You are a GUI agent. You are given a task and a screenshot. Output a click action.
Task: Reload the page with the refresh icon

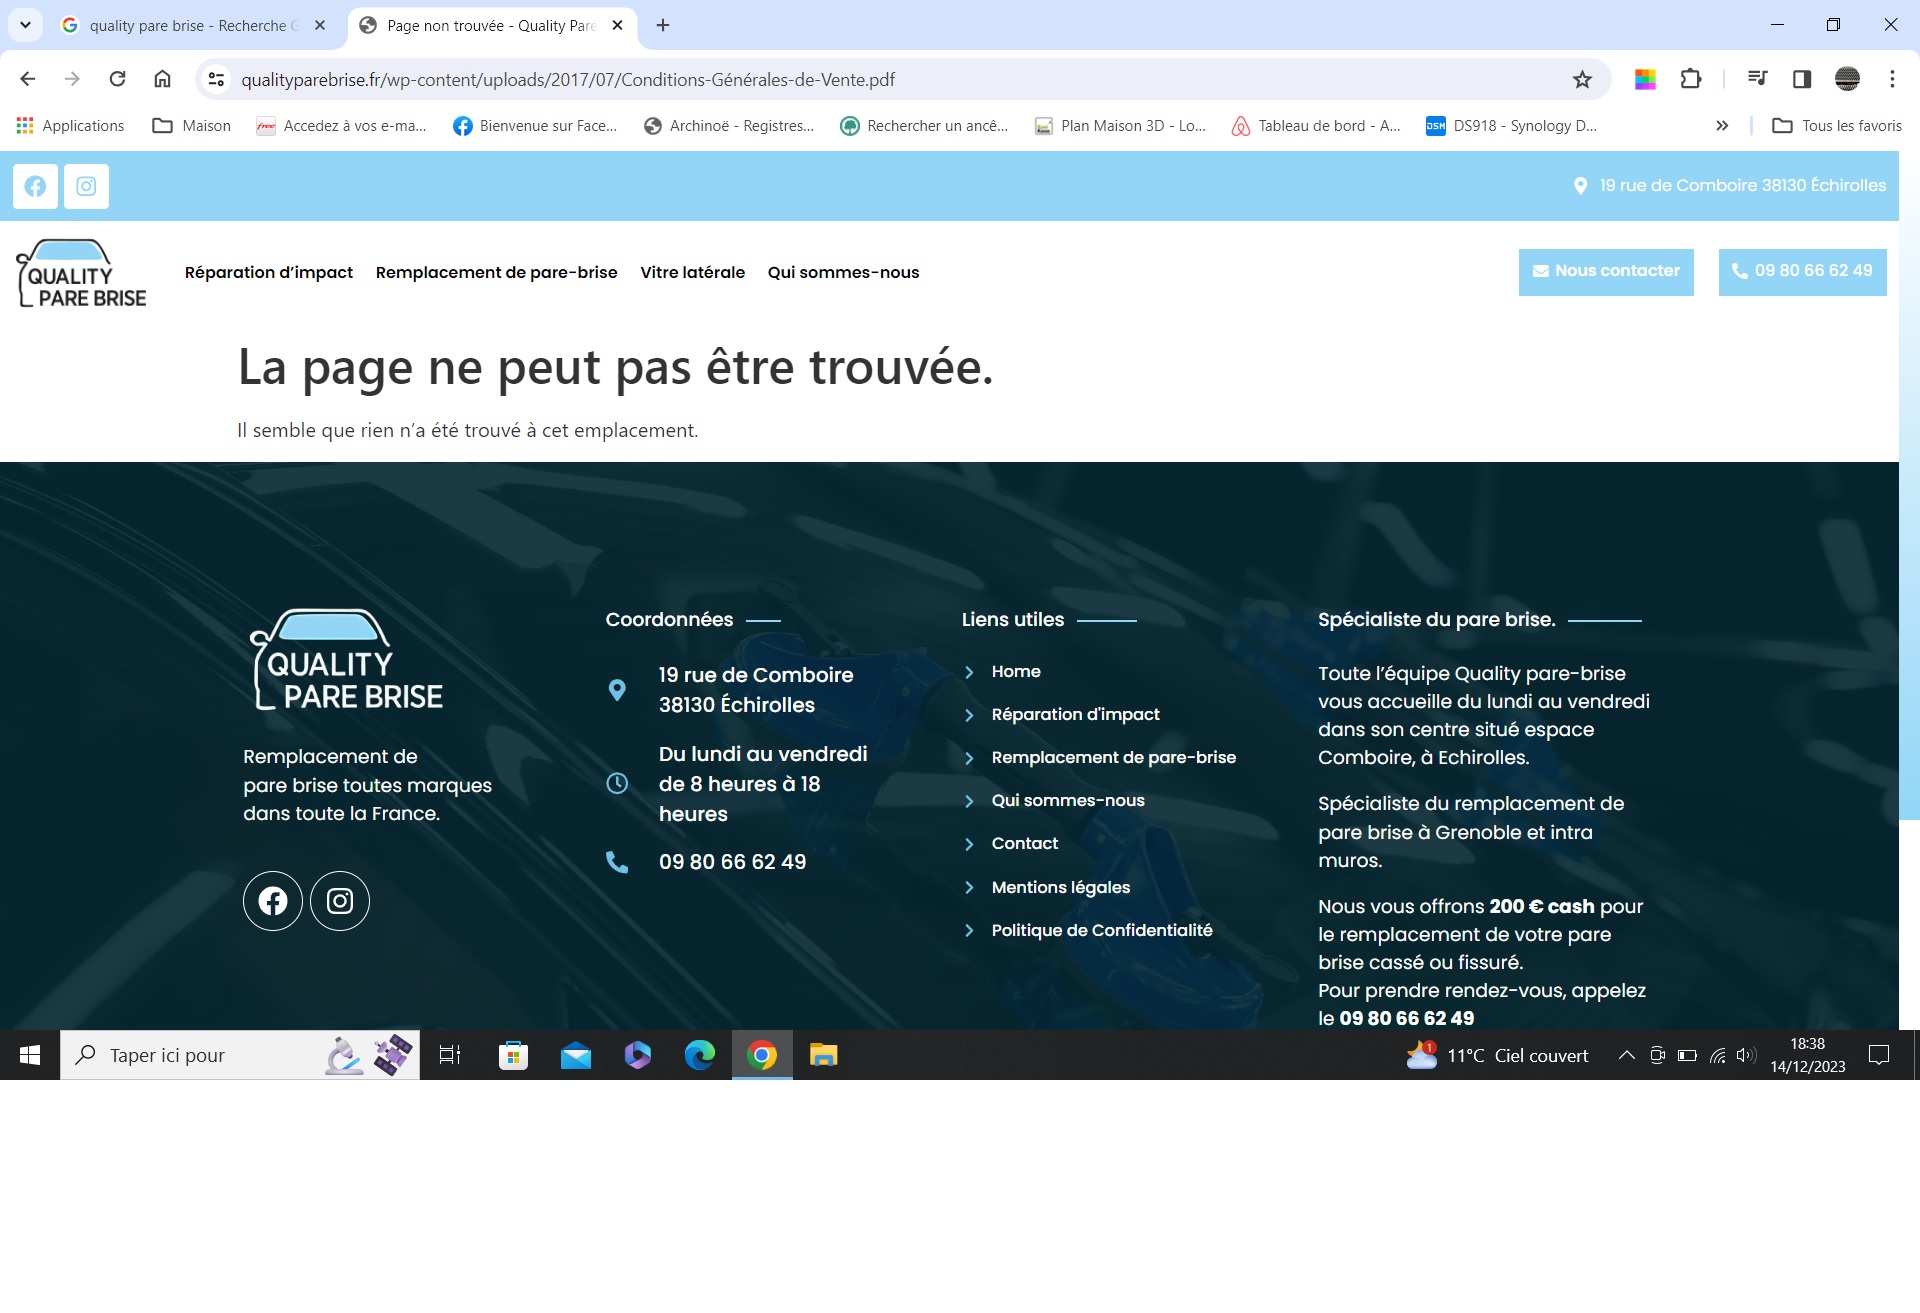click(x=117, y=79)
